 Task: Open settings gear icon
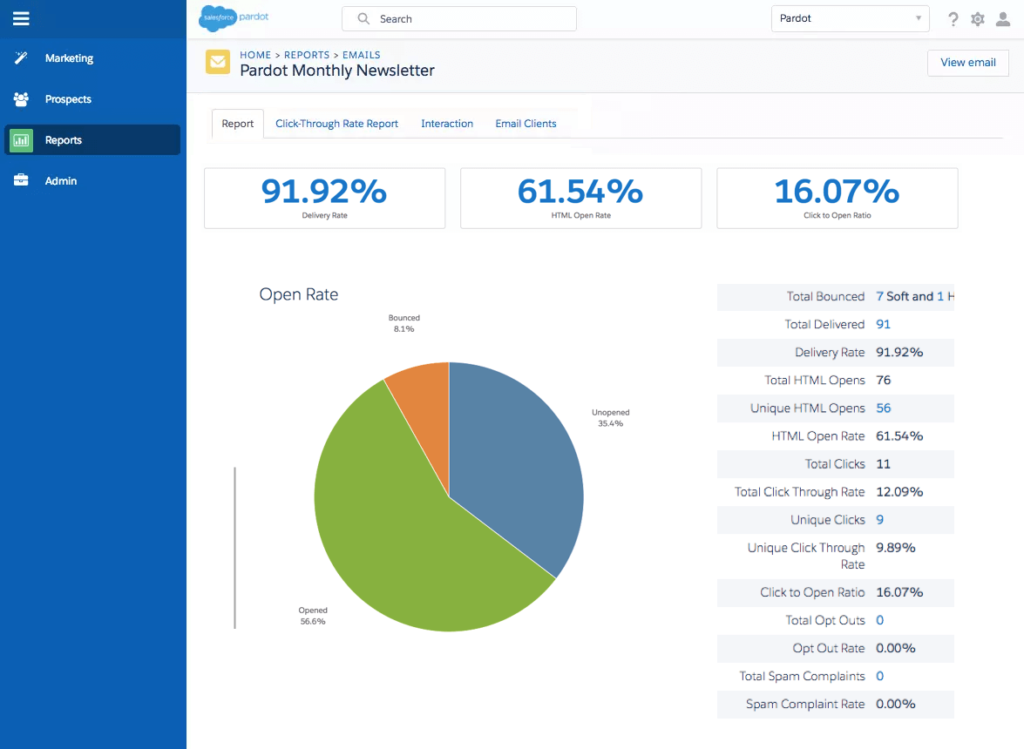pos(978,19)
